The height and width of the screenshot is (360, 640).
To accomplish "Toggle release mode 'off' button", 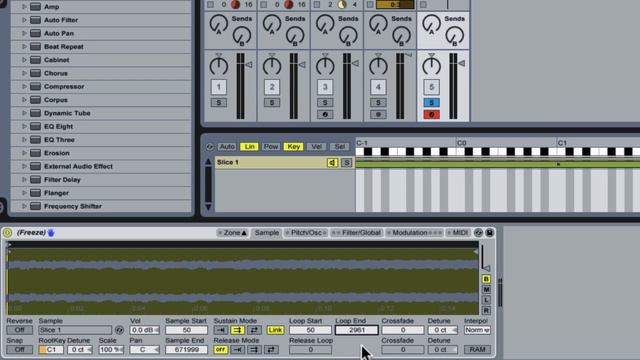I will pos(220,349).
